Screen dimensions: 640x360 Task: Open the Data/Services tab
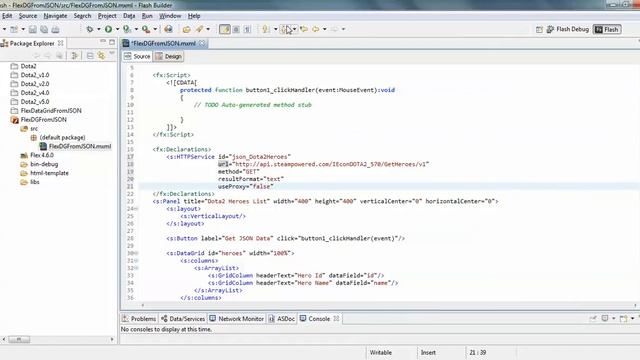pos(183,319)
